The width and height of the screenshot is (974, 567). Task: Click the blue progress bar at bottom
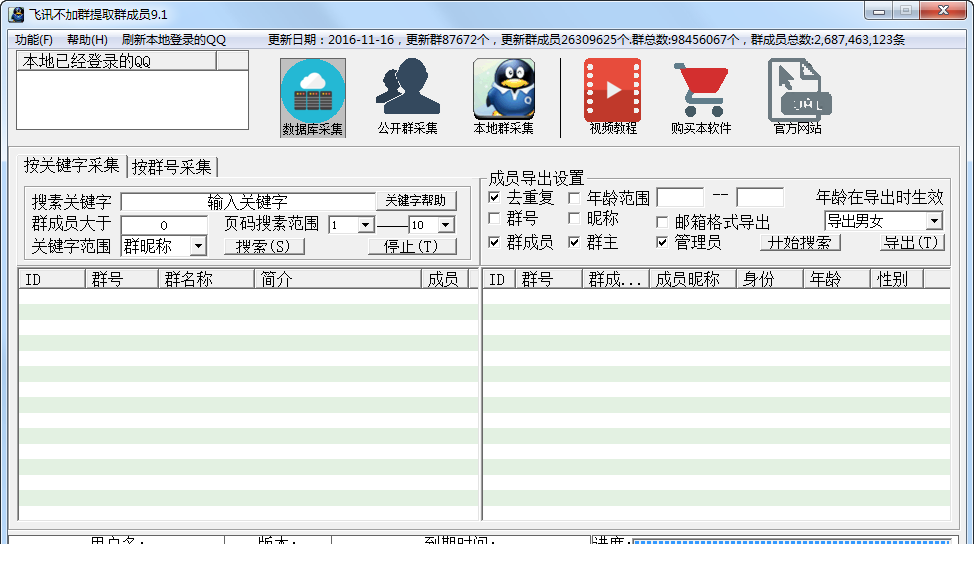tap(791, 542)
